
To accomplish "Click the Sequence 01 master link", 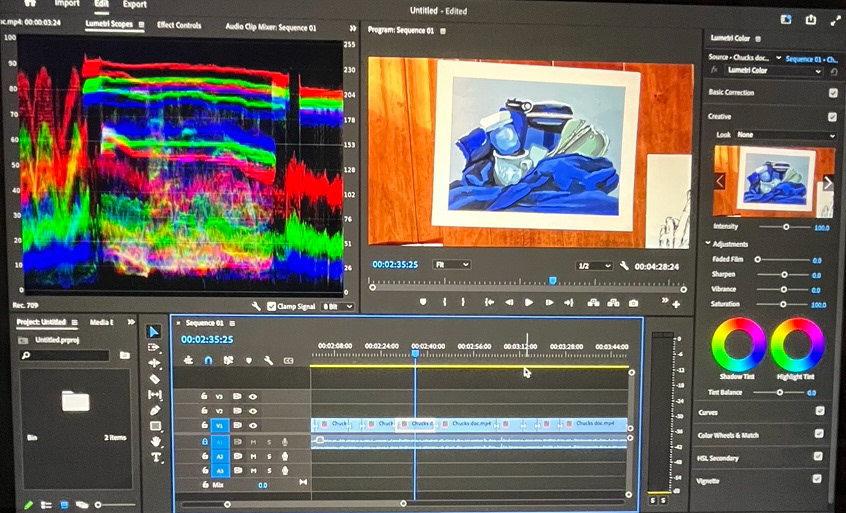I will click(x=811, y=59).
